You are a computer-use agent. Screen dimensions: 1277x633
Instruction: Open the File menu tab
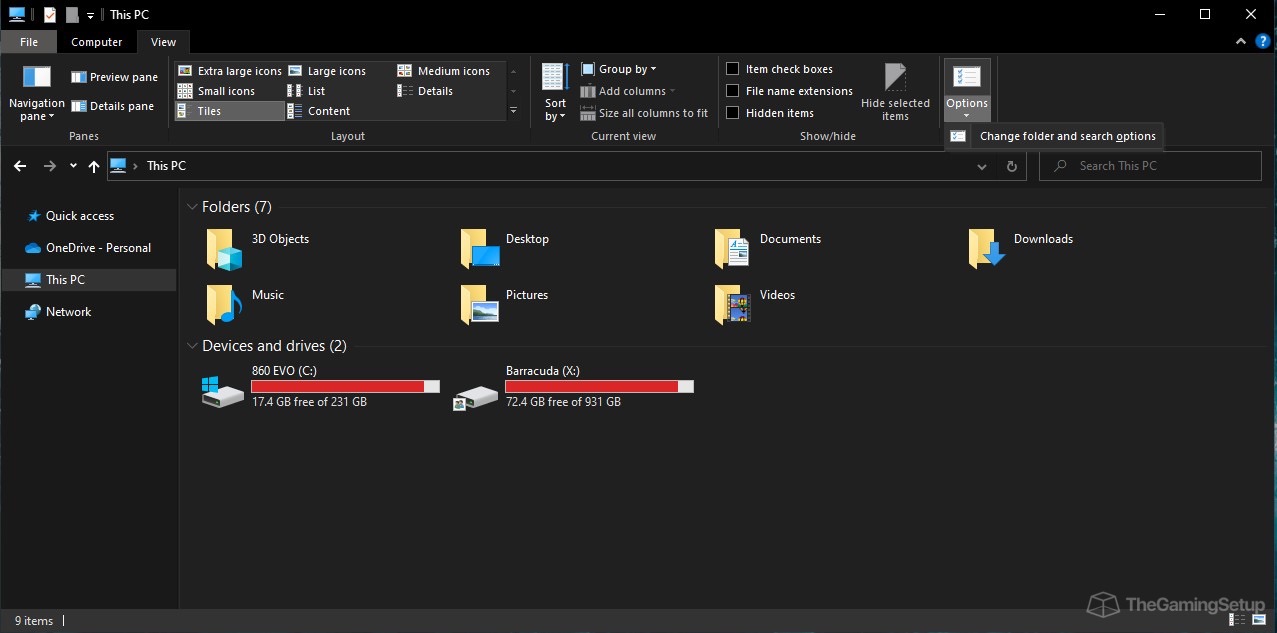click(x=29, y=42)
